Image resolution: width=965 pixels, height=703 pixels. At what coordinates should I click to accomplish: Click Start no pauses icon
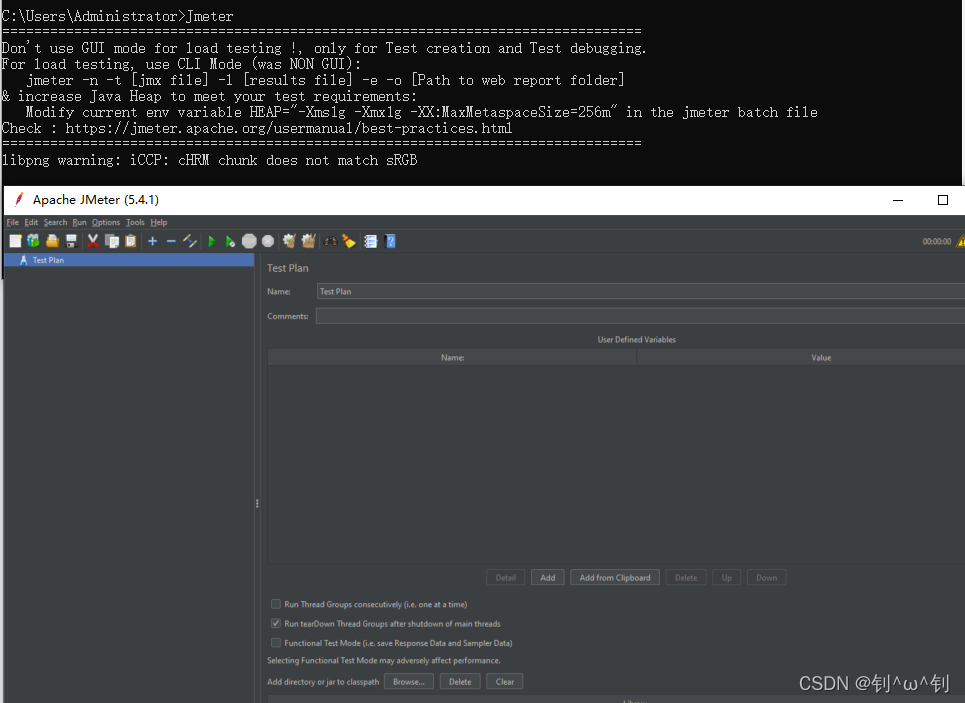(230, 241)
